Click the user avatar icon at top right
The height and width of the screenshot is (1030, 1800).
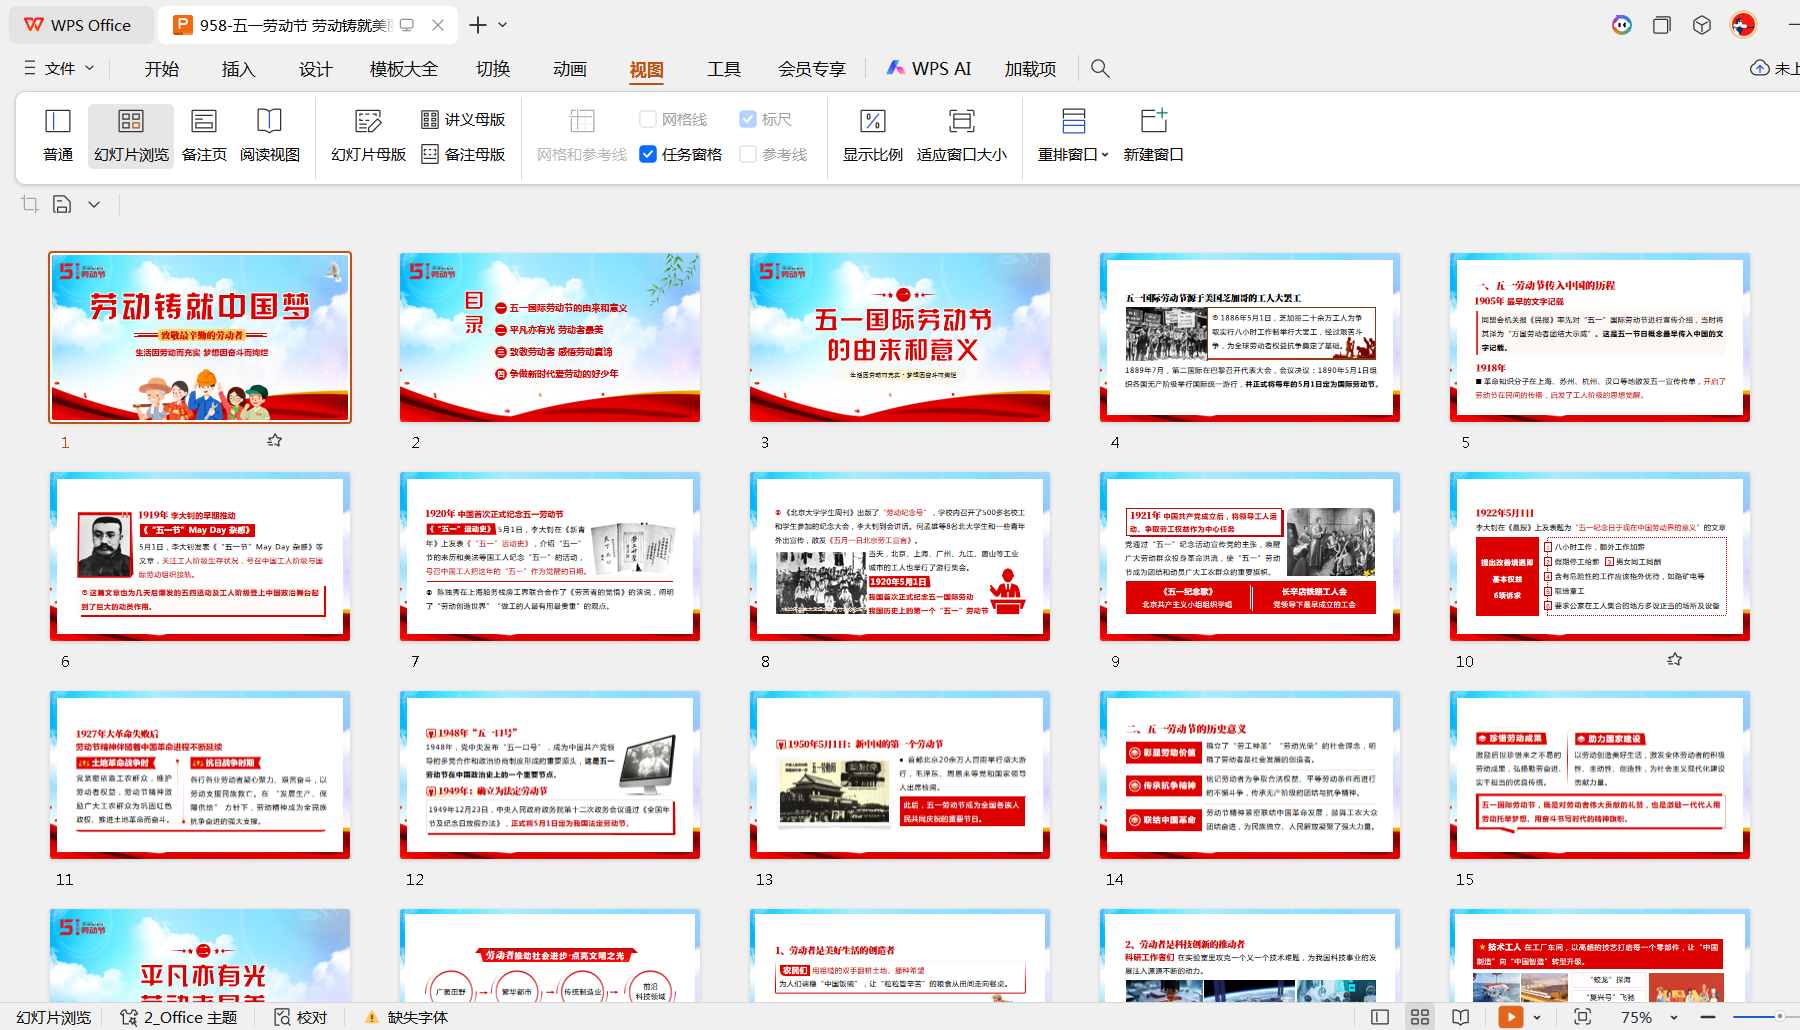1743,25
